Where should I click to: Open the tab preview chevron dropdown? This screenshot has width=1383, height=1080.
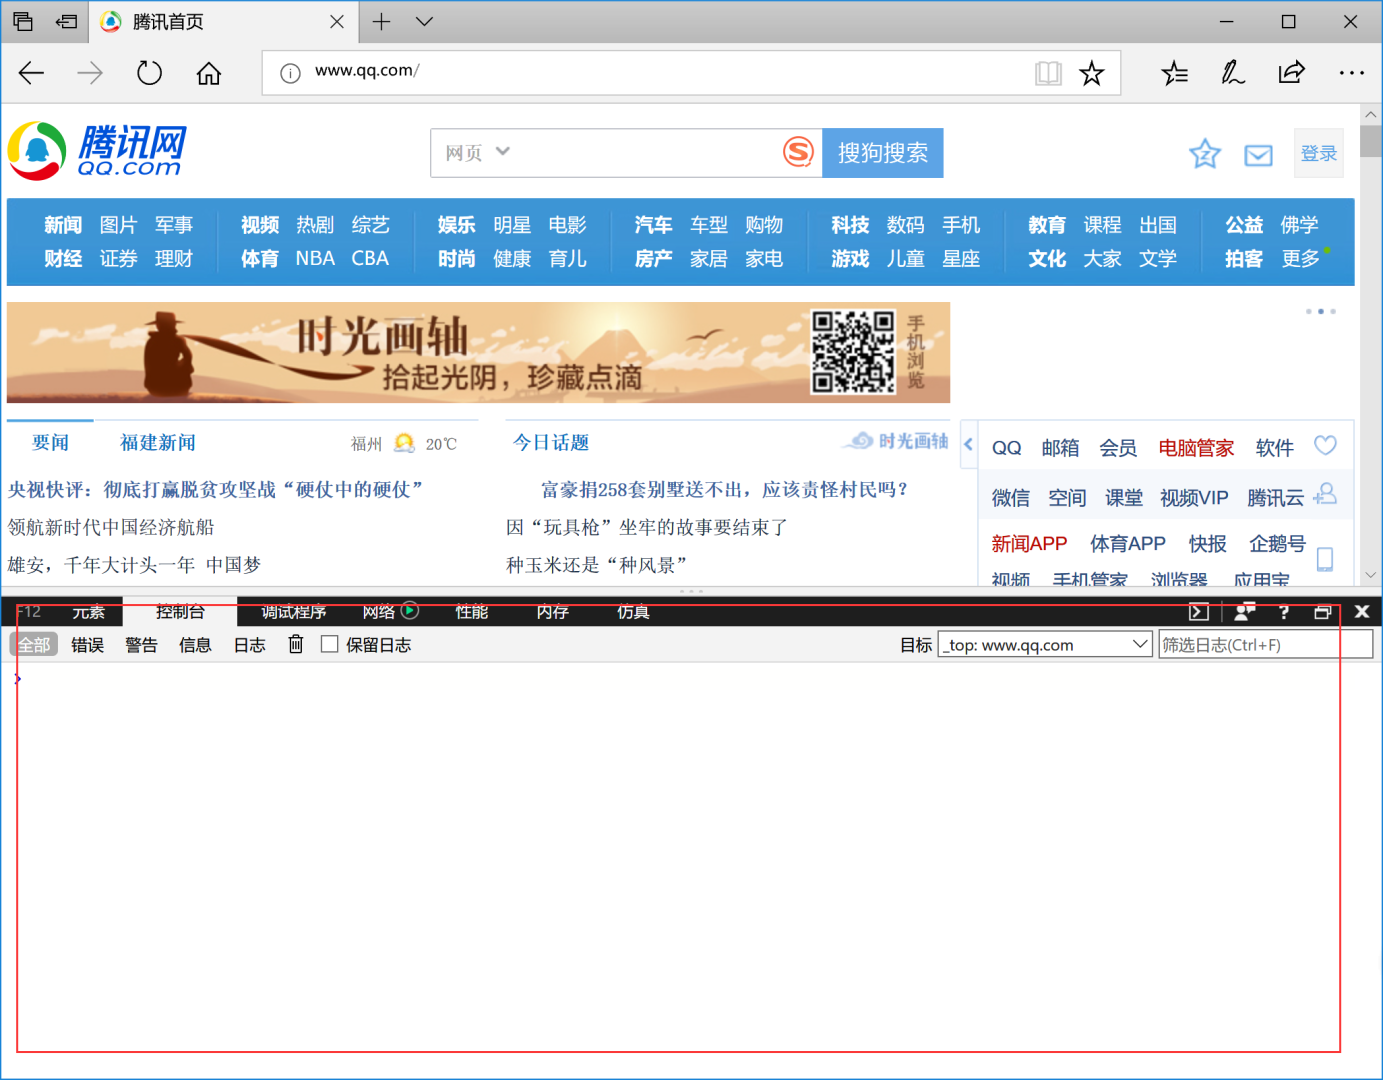(x=424, y=21)
